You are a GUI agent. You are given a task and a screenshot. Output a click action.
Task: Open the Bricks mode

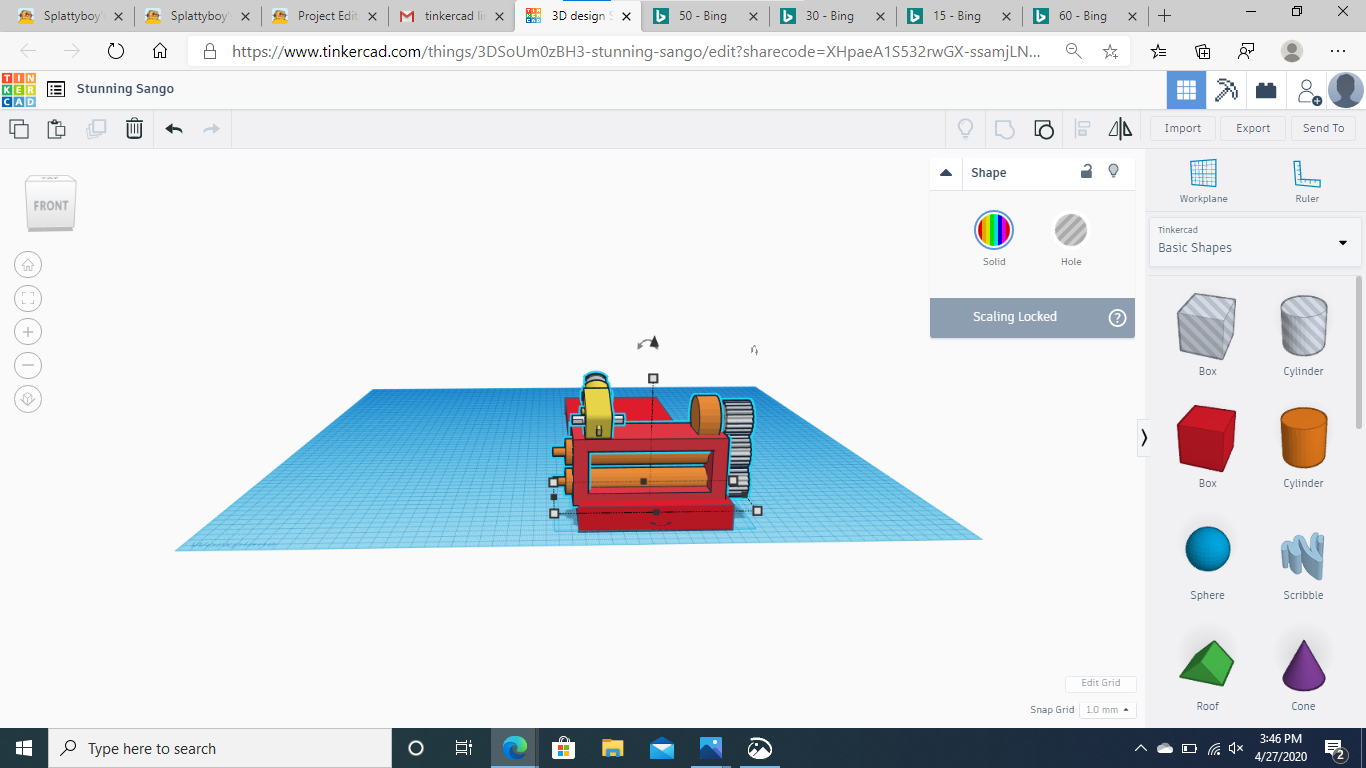click(1266, 90)
